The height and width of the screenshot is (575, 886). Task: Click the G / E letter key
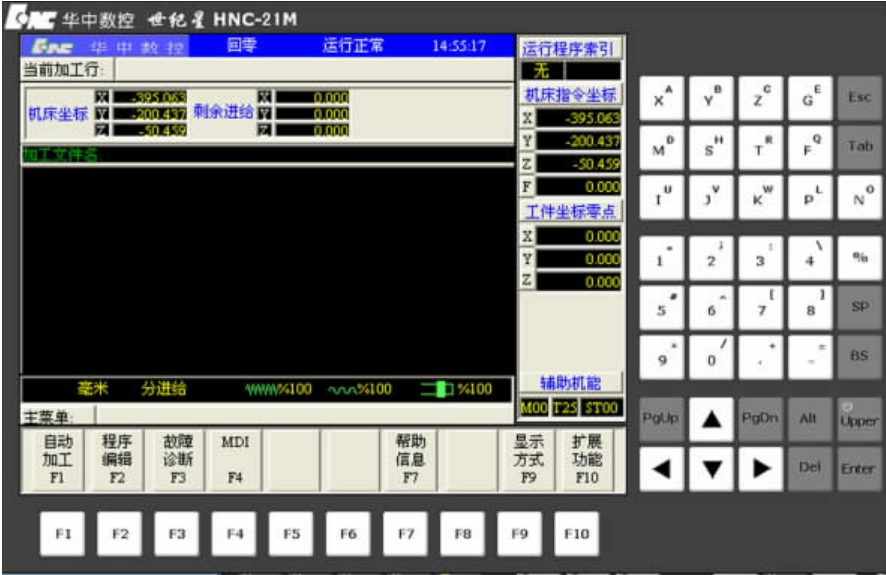[810, 98]
